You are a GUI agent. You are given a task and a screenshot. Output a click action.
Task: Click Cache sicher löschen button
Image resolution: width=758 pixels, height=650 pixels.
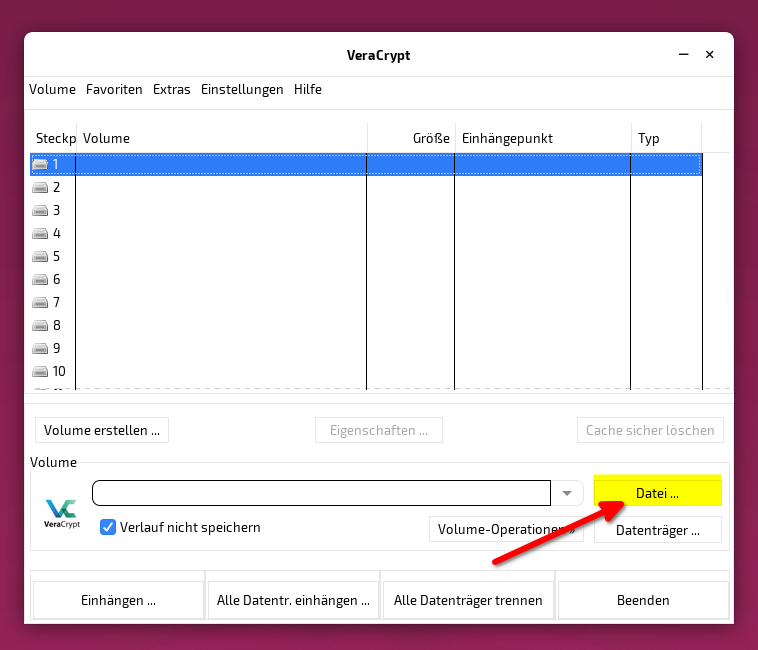650,430
